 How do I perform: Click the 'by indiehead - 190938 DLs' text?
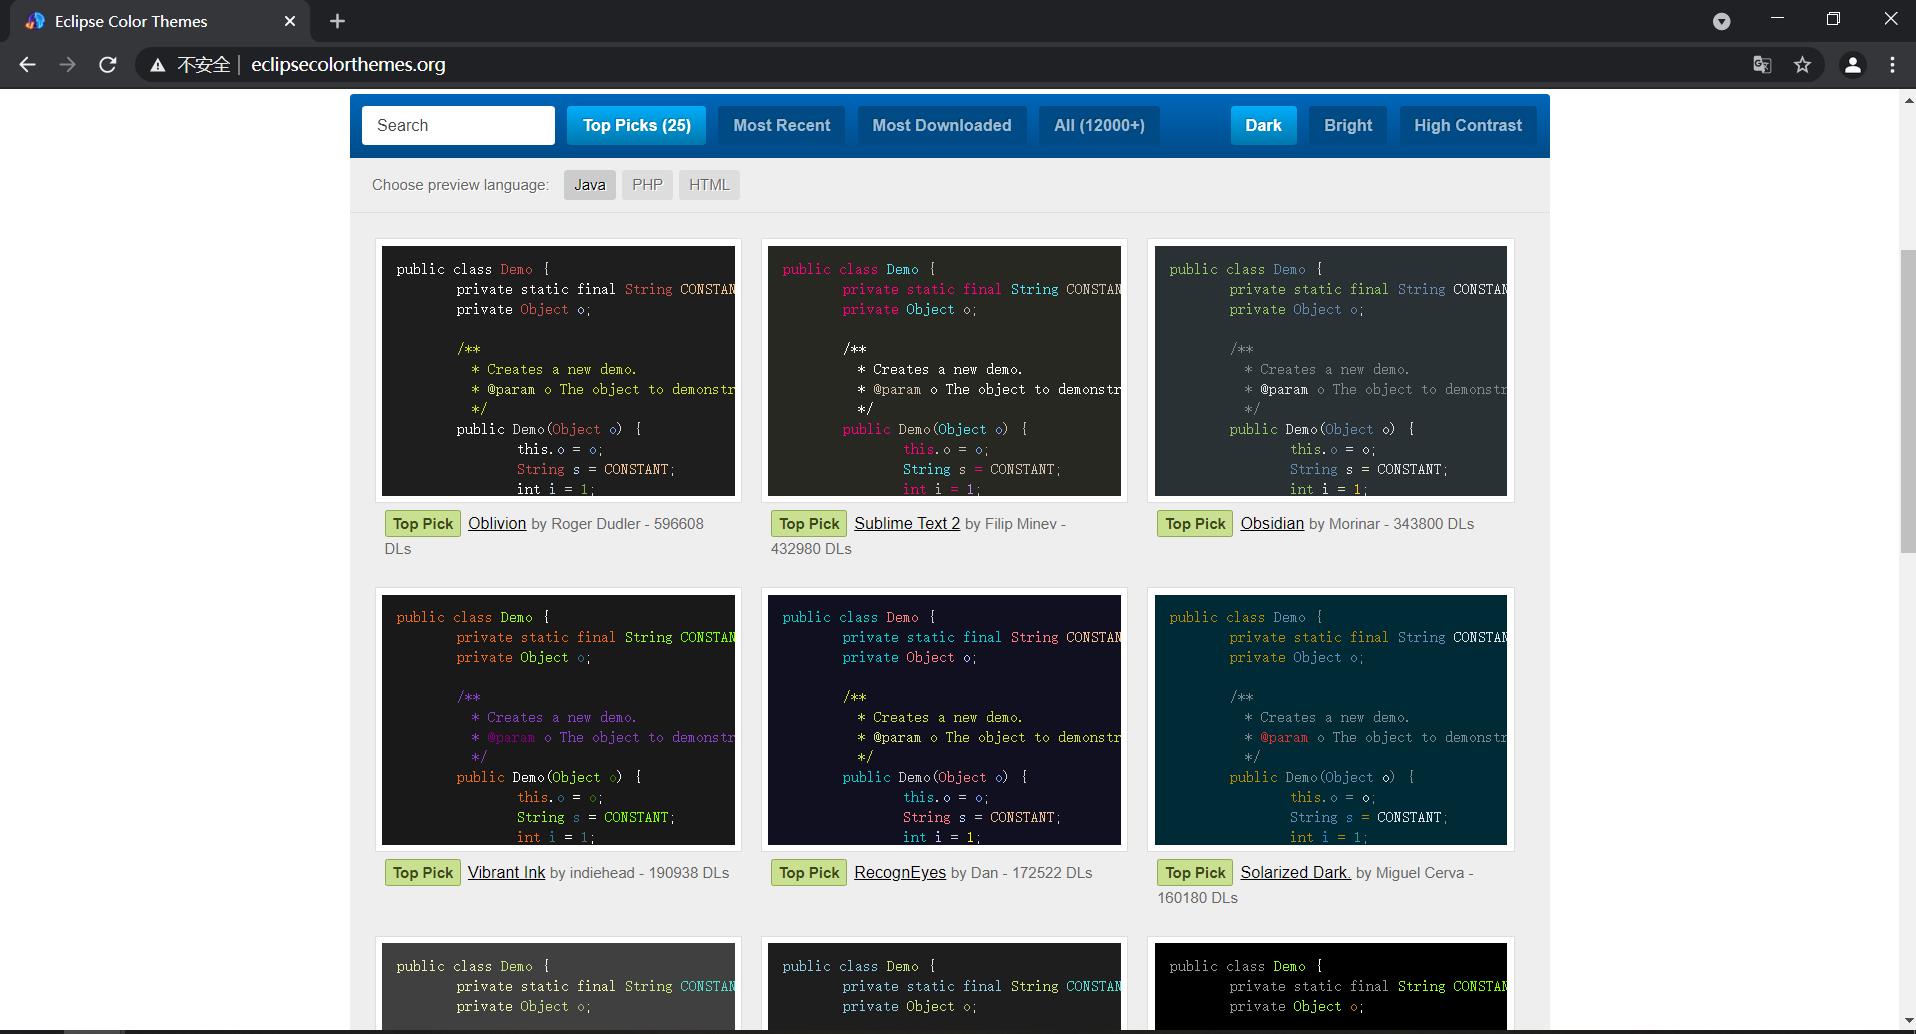[x=639, y=873]
